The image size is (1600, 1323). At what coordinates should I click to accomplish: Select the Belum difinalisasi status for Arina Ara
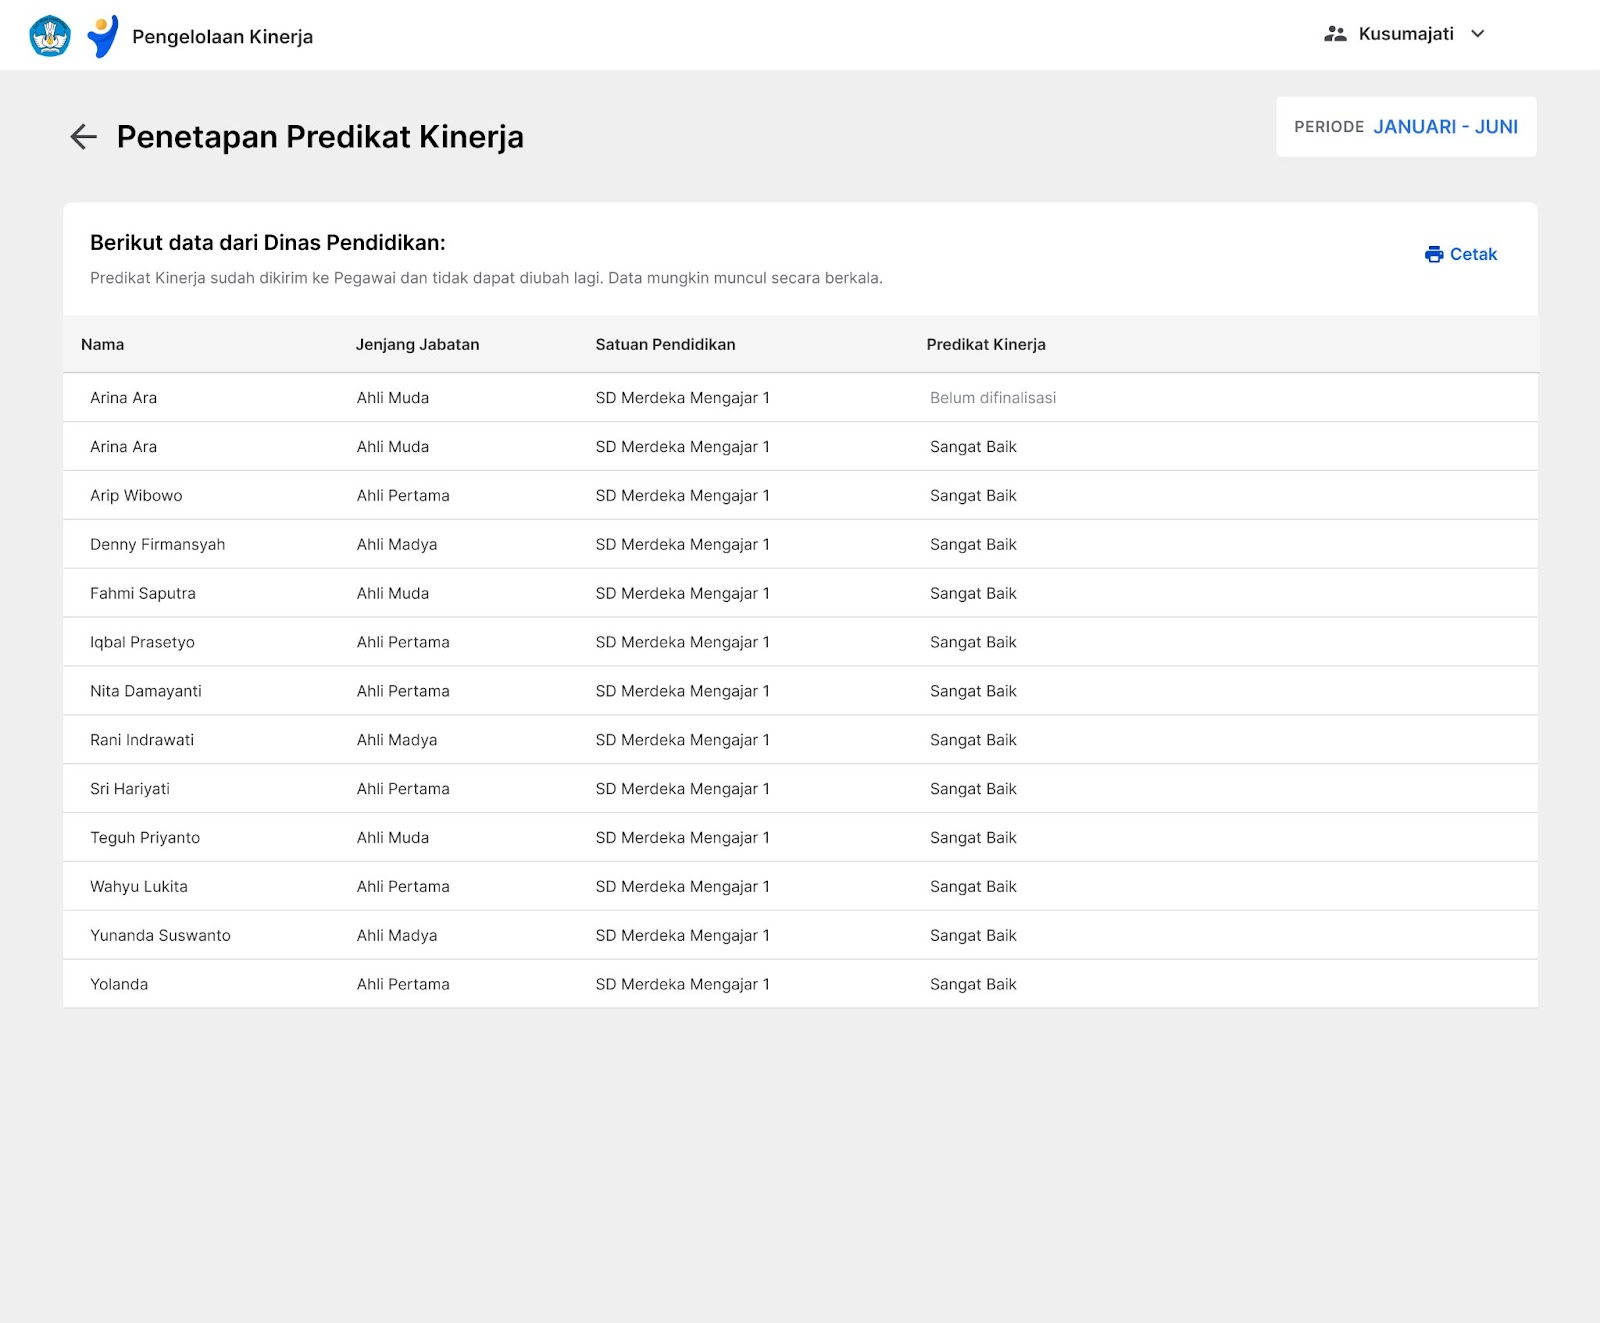click(992, 398)
